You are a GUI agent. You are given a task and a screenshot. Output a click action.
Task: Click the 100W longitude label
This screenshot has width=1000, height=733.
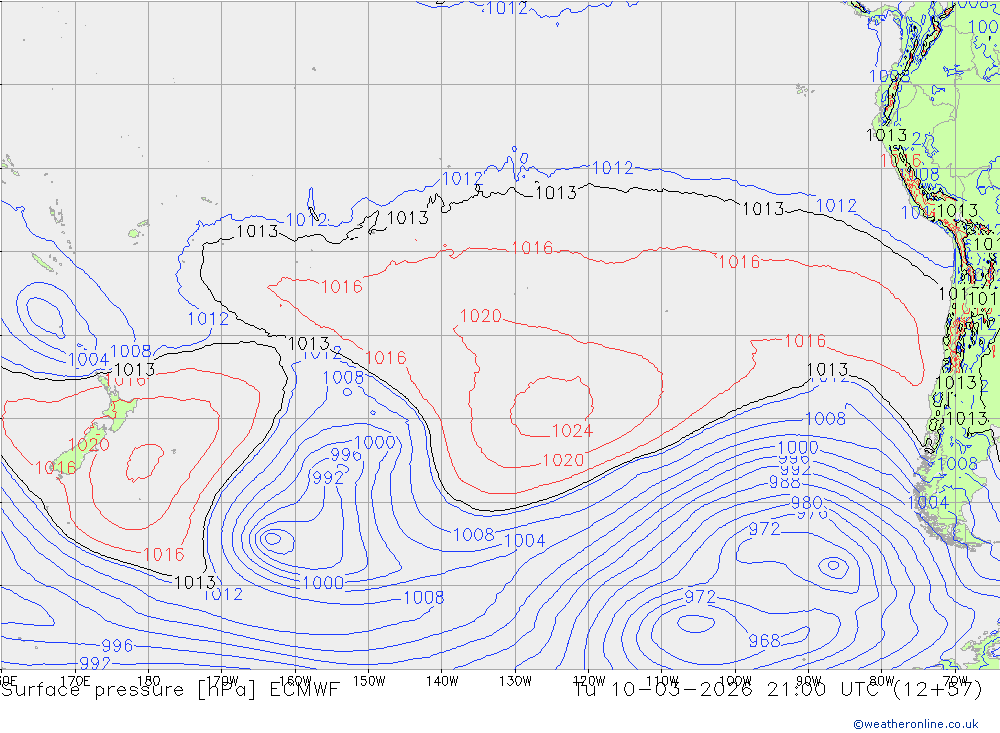pos(735,681)
